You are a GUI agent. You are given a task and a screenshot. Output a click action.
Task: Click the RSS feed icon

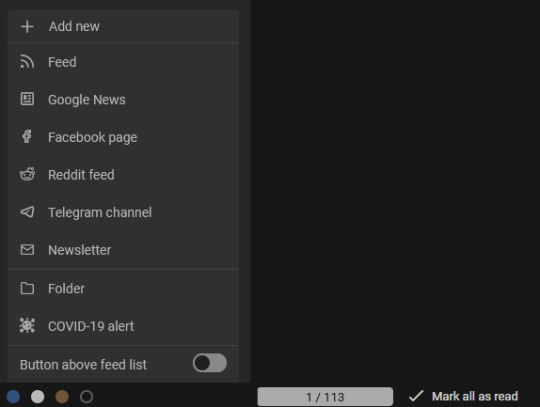coord(27,62)
